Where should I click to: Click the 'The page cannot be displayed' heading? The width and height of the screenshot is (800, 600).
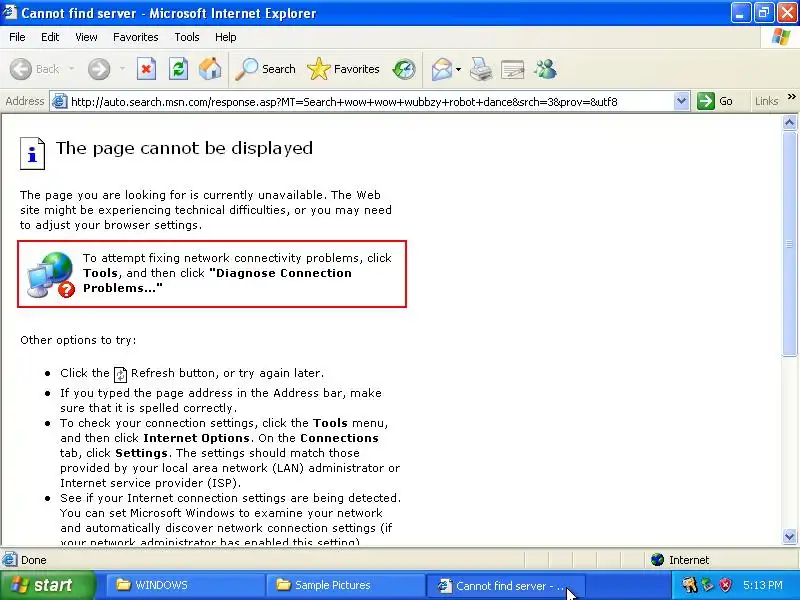click(184, 148)
